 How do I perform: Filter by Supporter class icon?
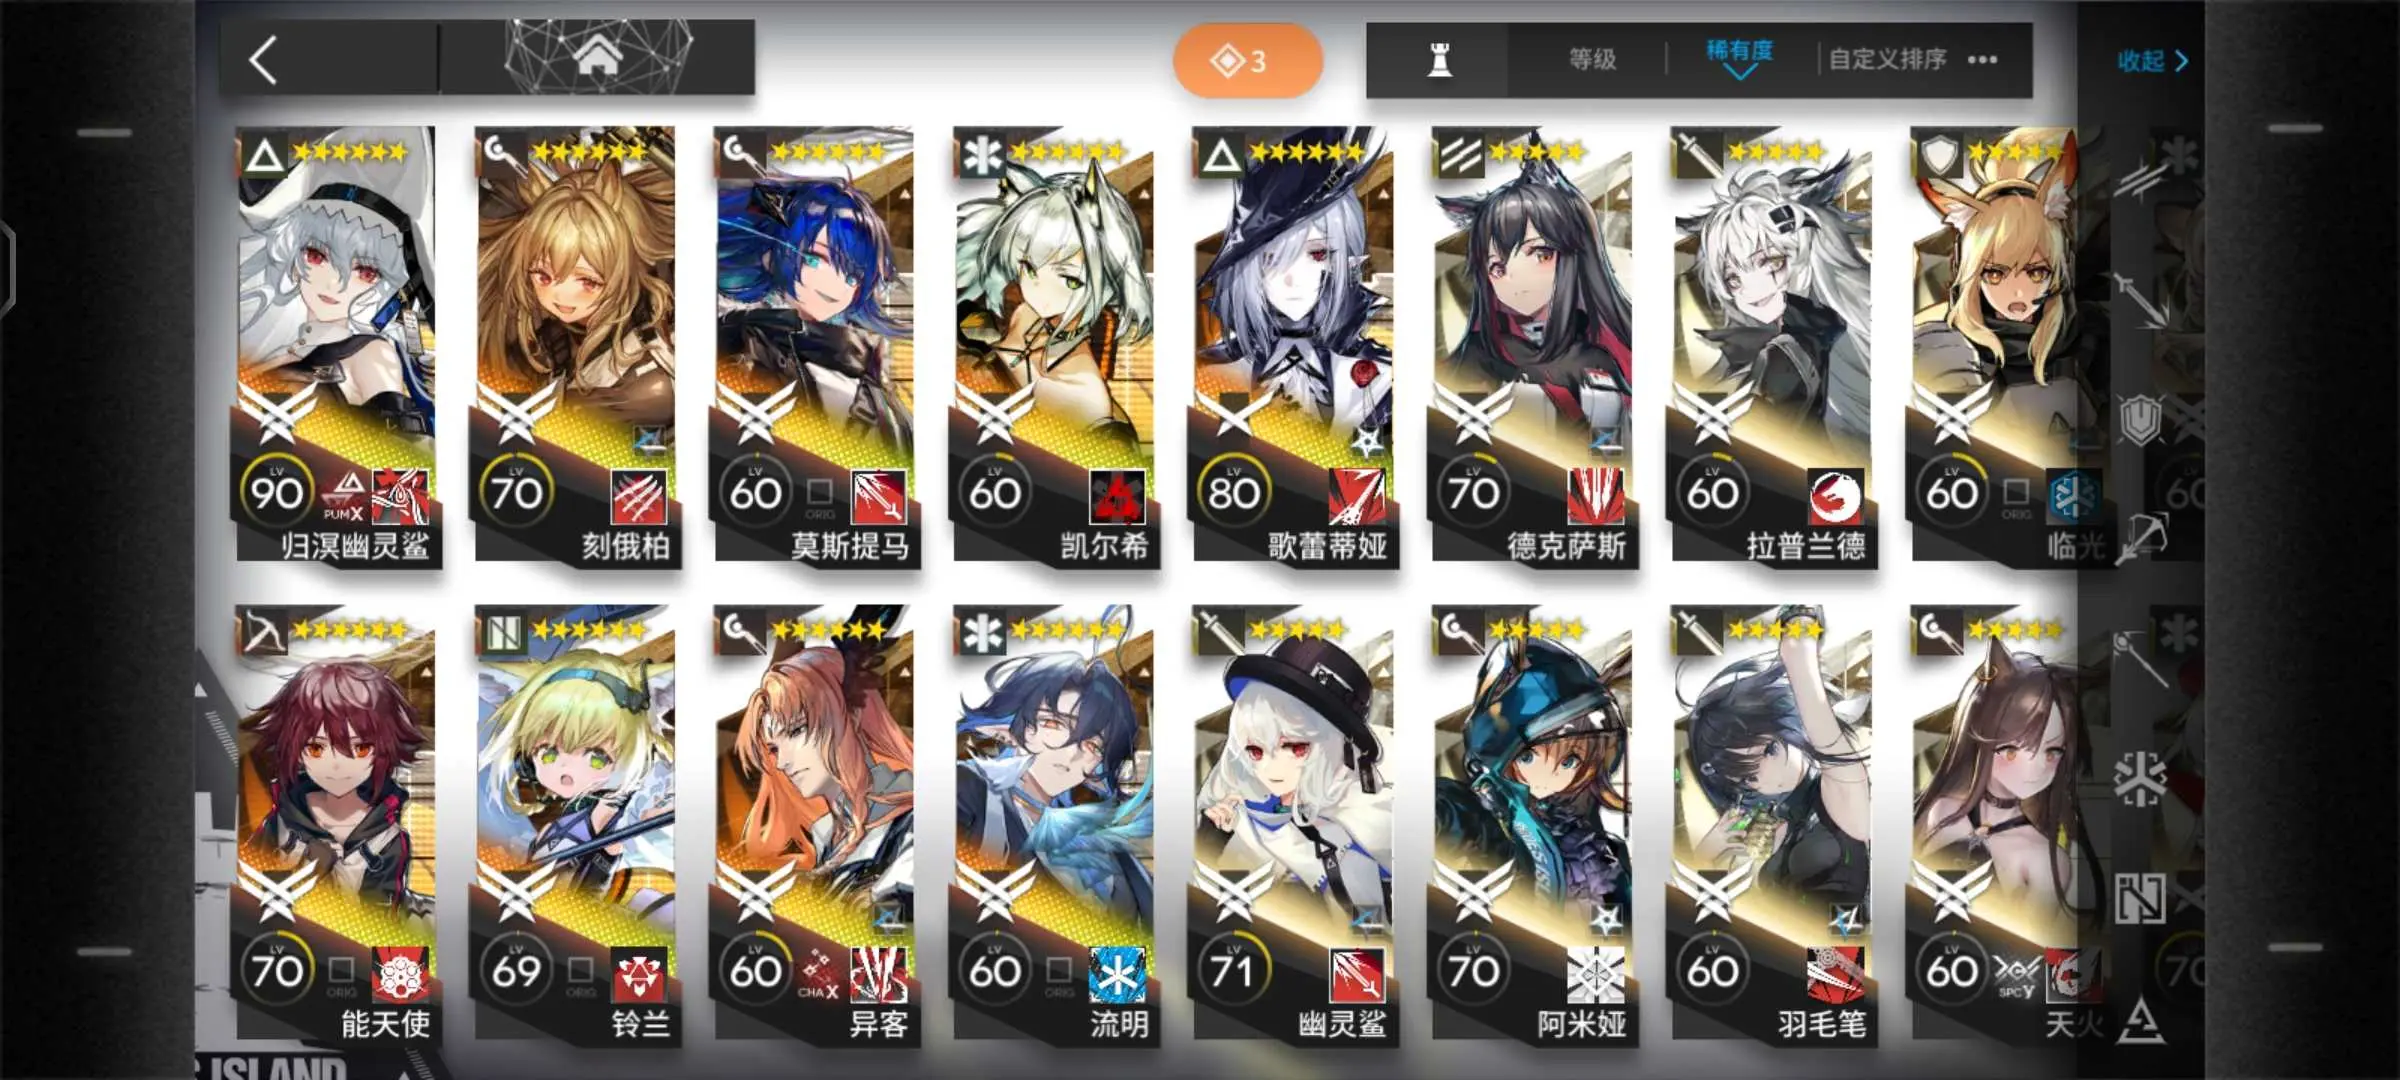click(x=2140, y=898)
